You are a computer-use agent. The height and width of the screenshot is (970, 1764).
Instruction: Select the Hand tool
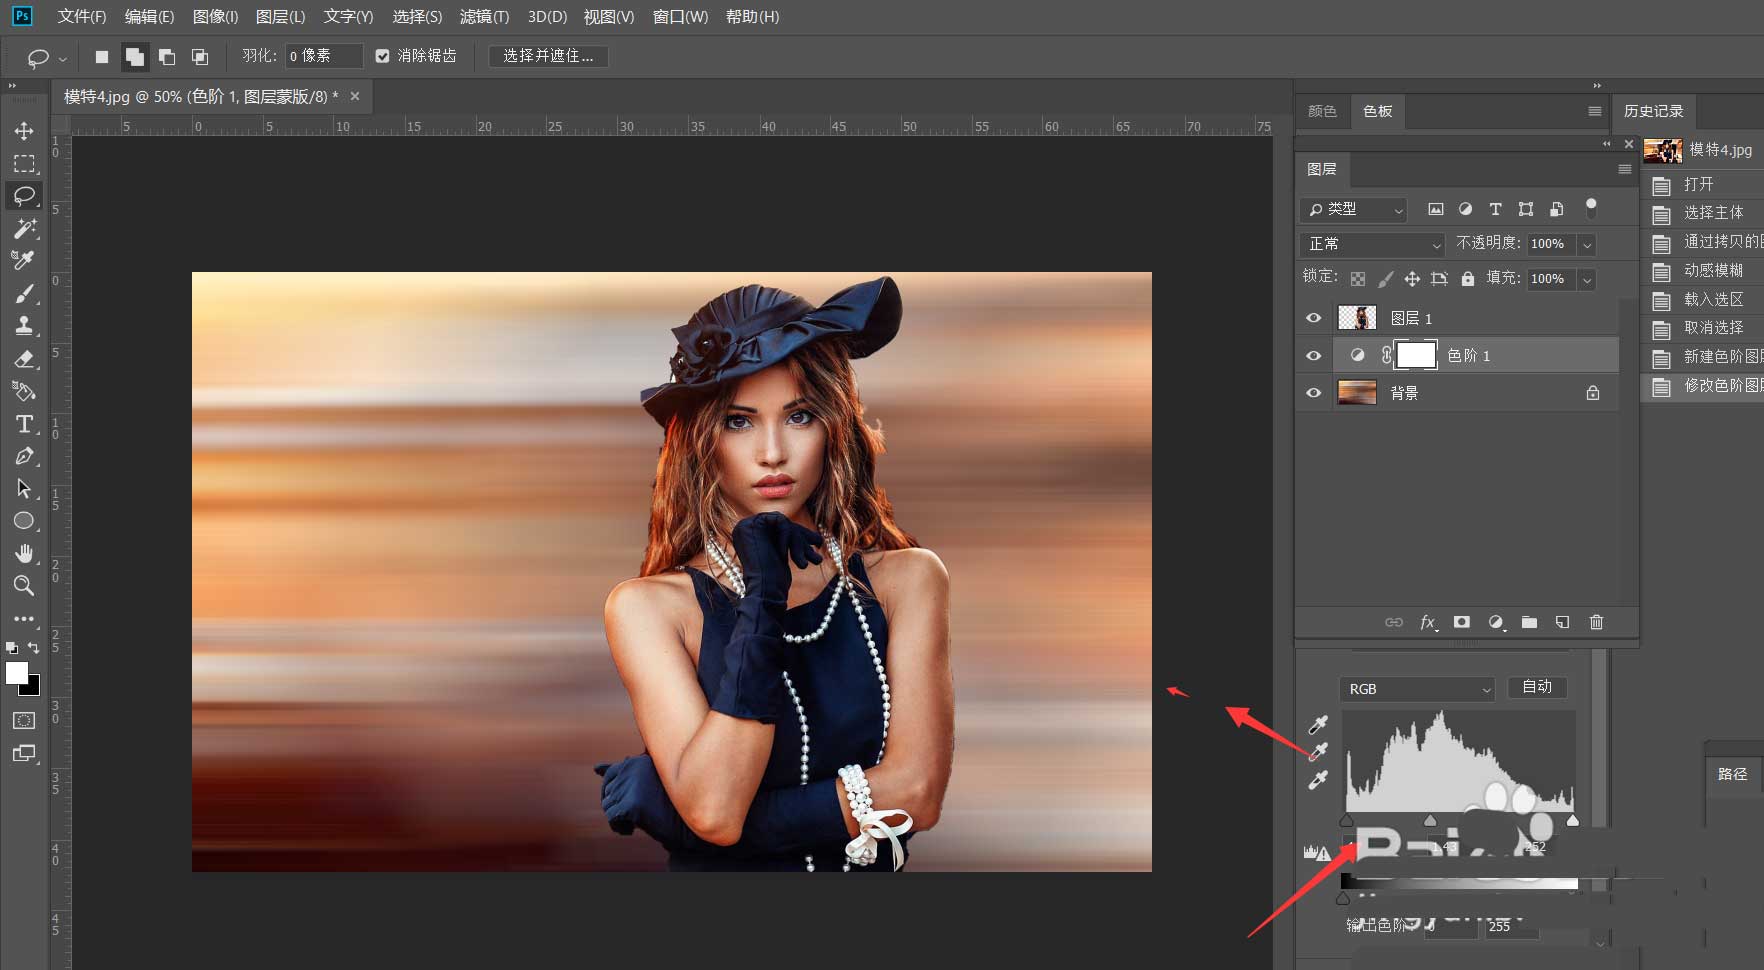point(24,553)
